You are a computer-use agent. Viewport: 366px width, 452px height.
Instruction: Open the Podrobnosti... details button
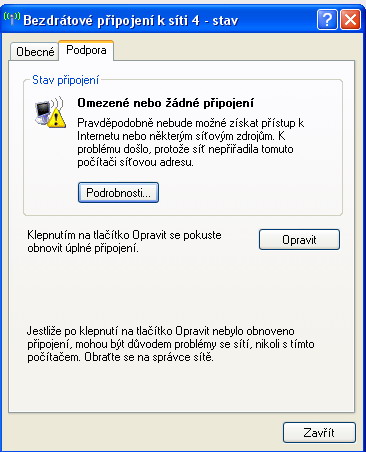click(118, 193)
